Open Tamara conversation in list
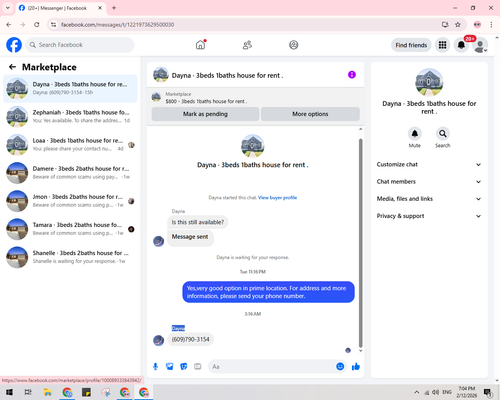This screenshot has width=500, height=400. tap(70, 229)
